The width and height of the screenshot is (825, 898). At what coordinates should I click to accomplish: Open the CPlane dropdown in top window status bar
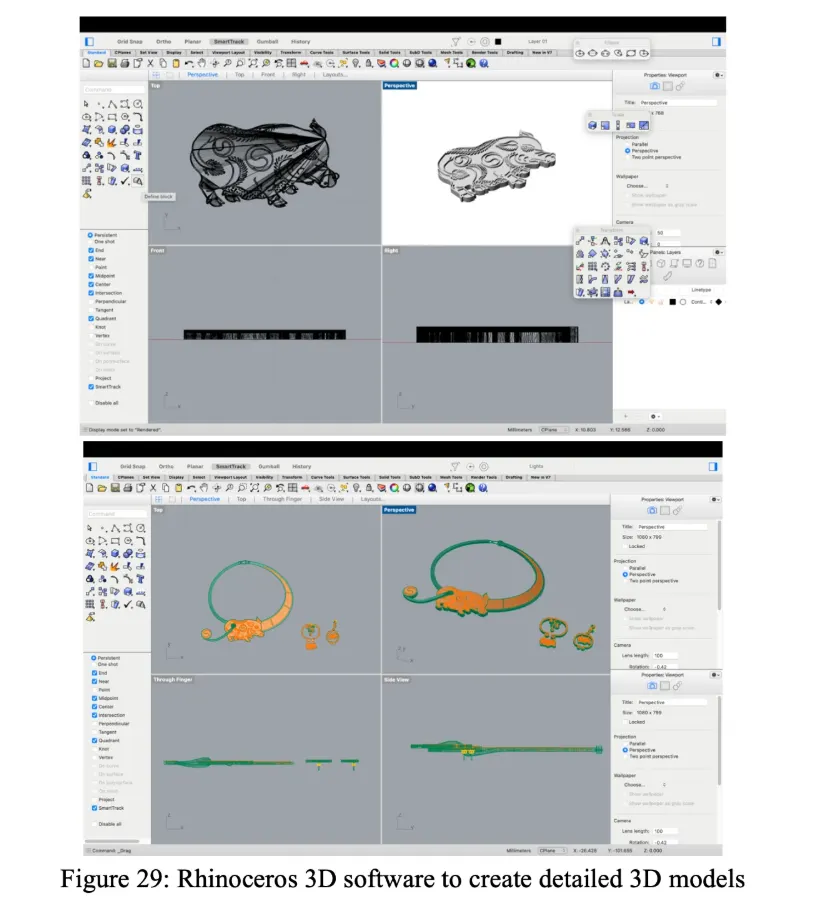coord(554,430)
